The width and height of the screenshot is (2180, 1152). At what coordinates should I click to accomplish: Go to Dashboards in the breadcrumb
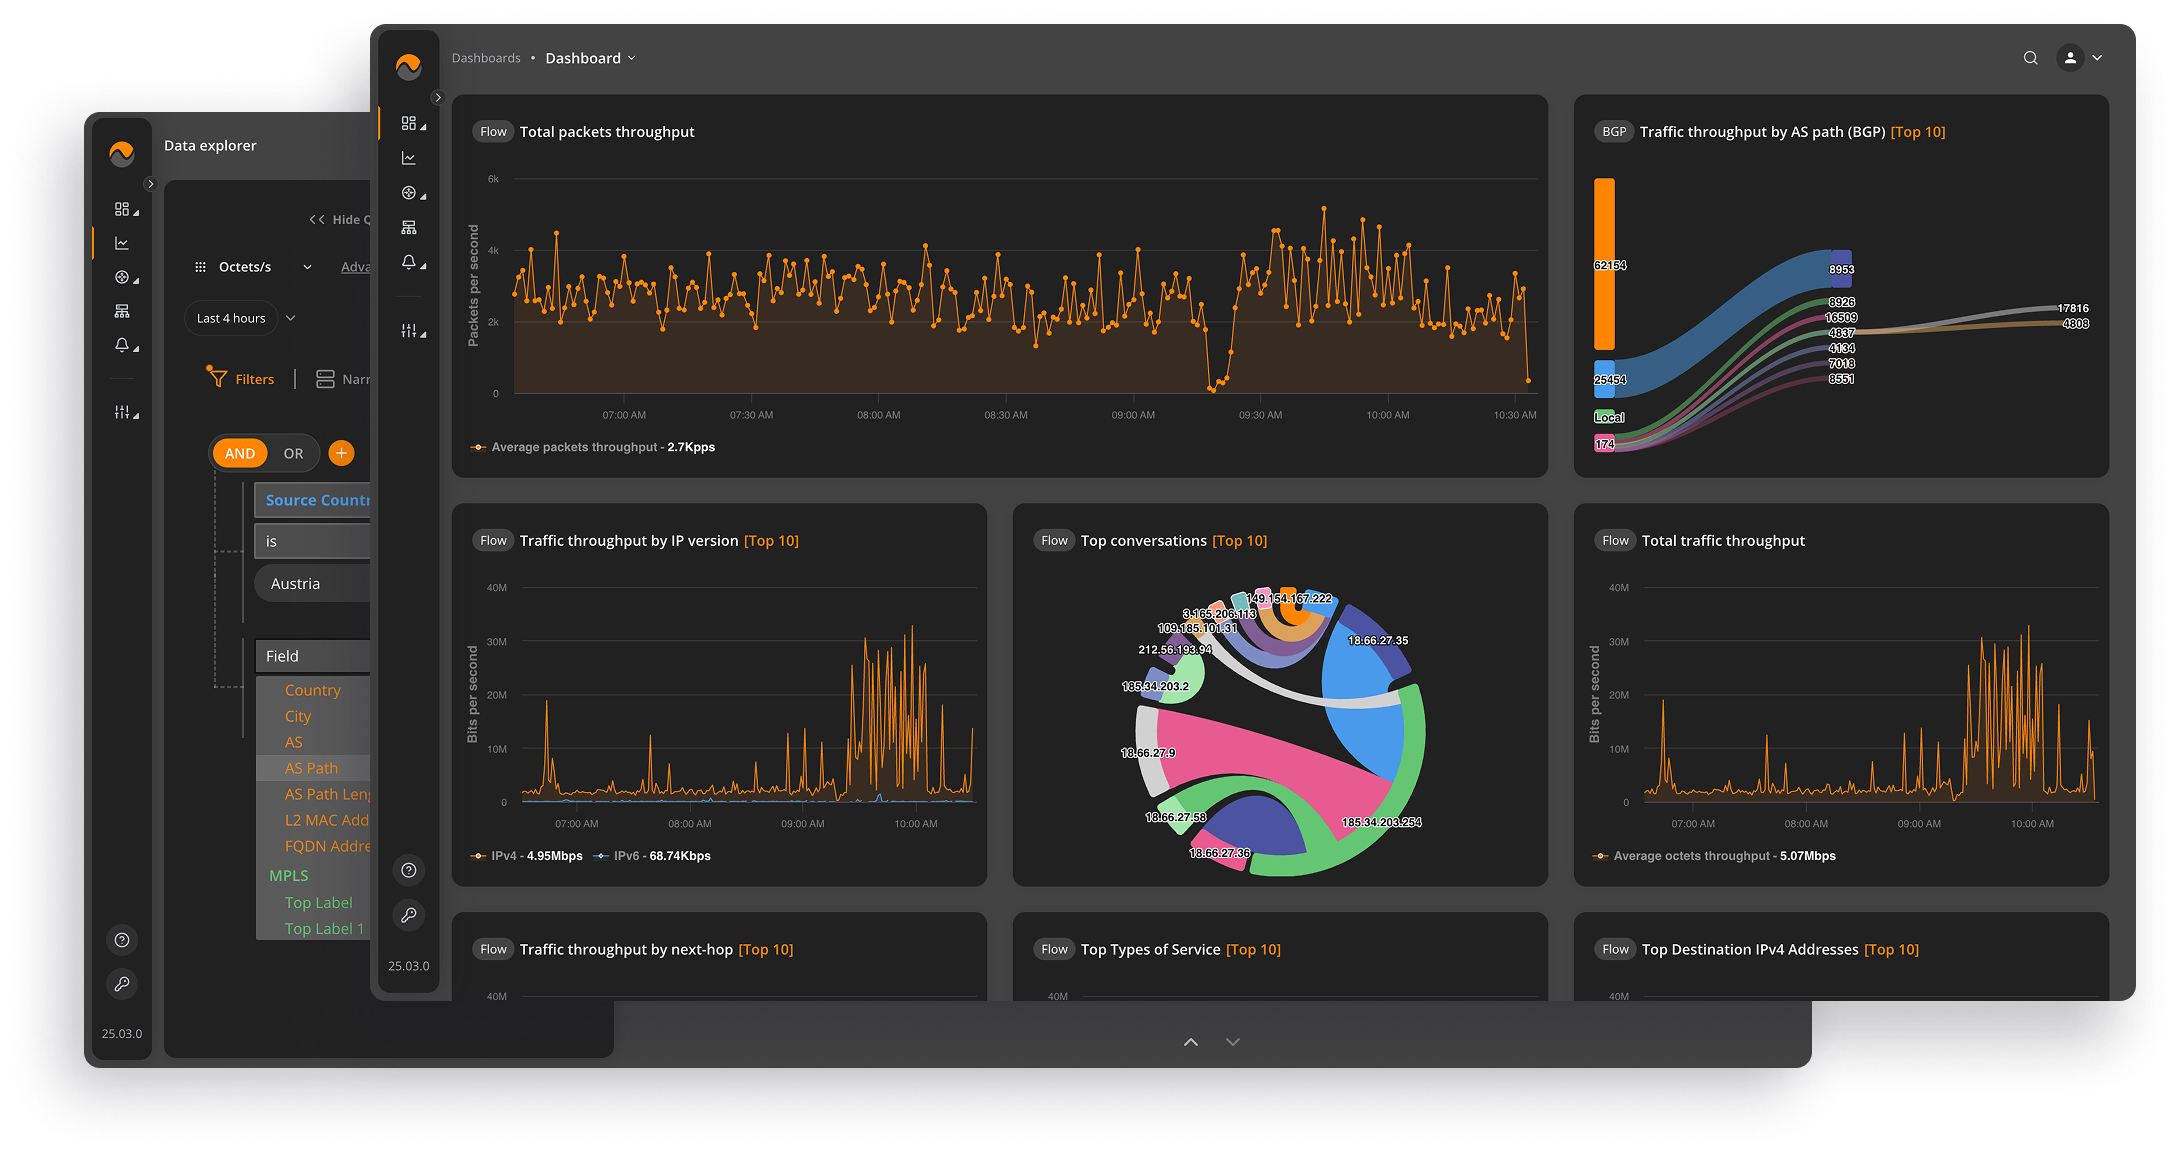(x=486, y=58)
